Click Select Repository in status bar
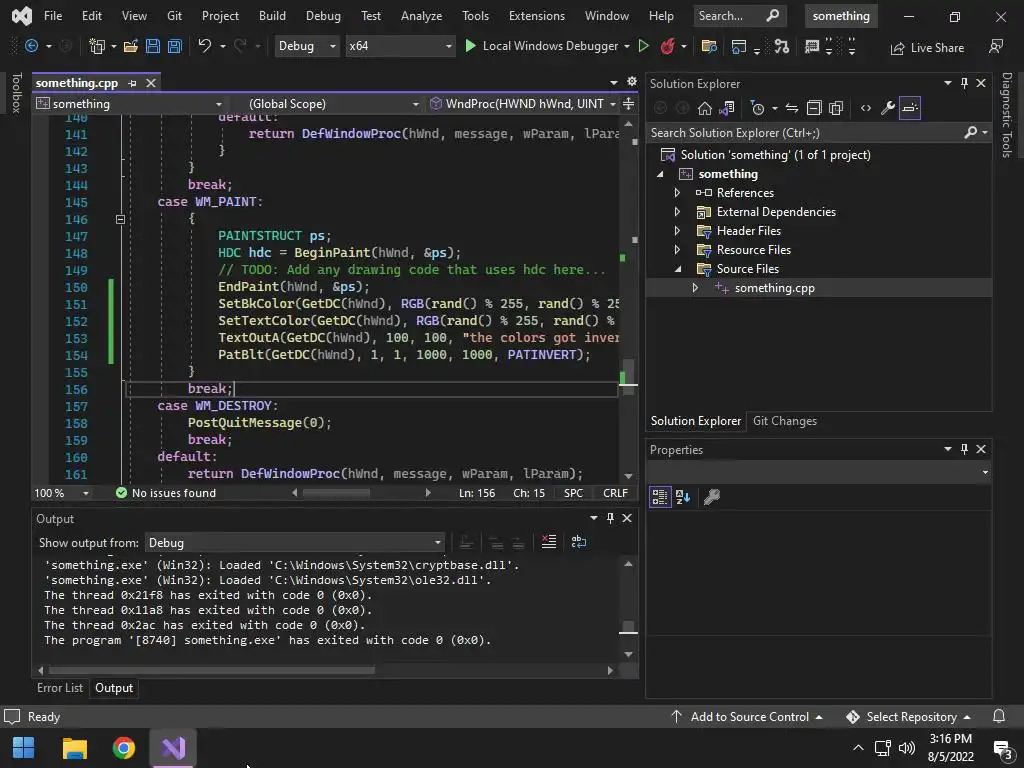 click(908, 716)
